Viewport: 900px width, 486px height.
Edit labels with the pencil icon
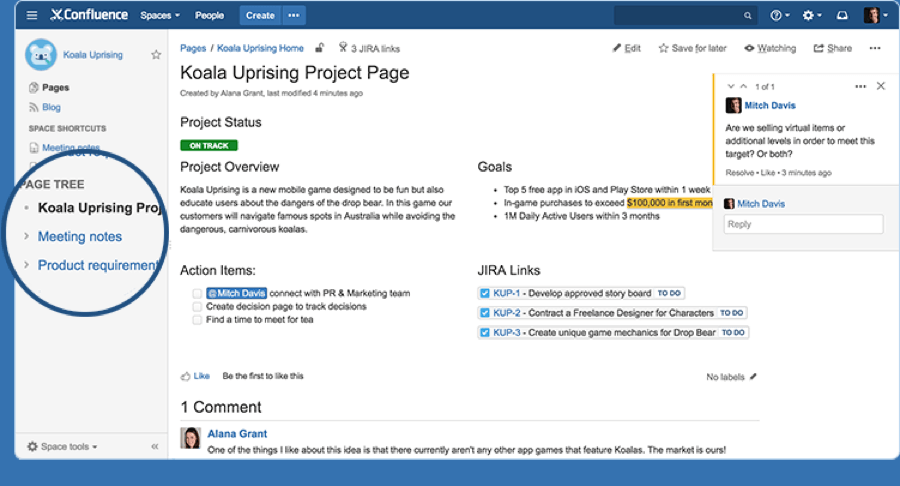tap(754, 376)
